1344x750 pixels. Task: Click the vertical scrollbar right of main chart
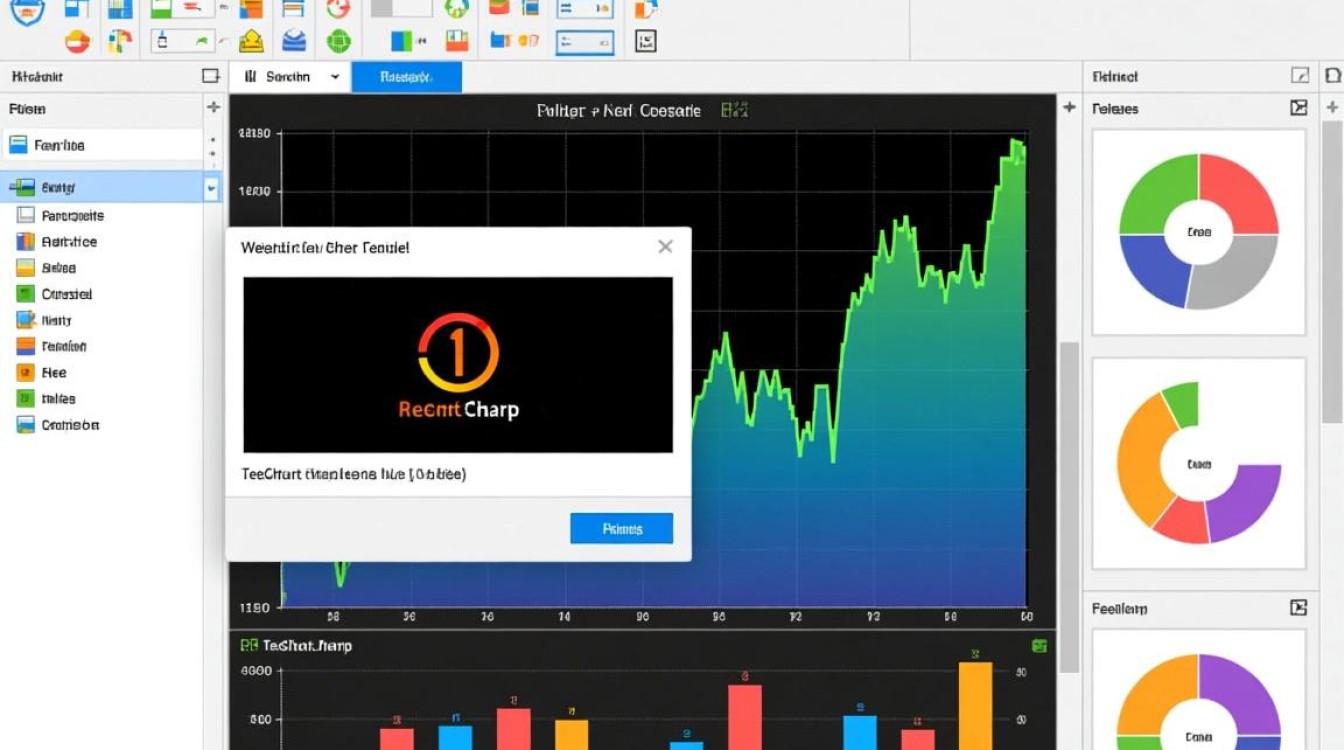pyautogui.click(x=1069, y=500)
